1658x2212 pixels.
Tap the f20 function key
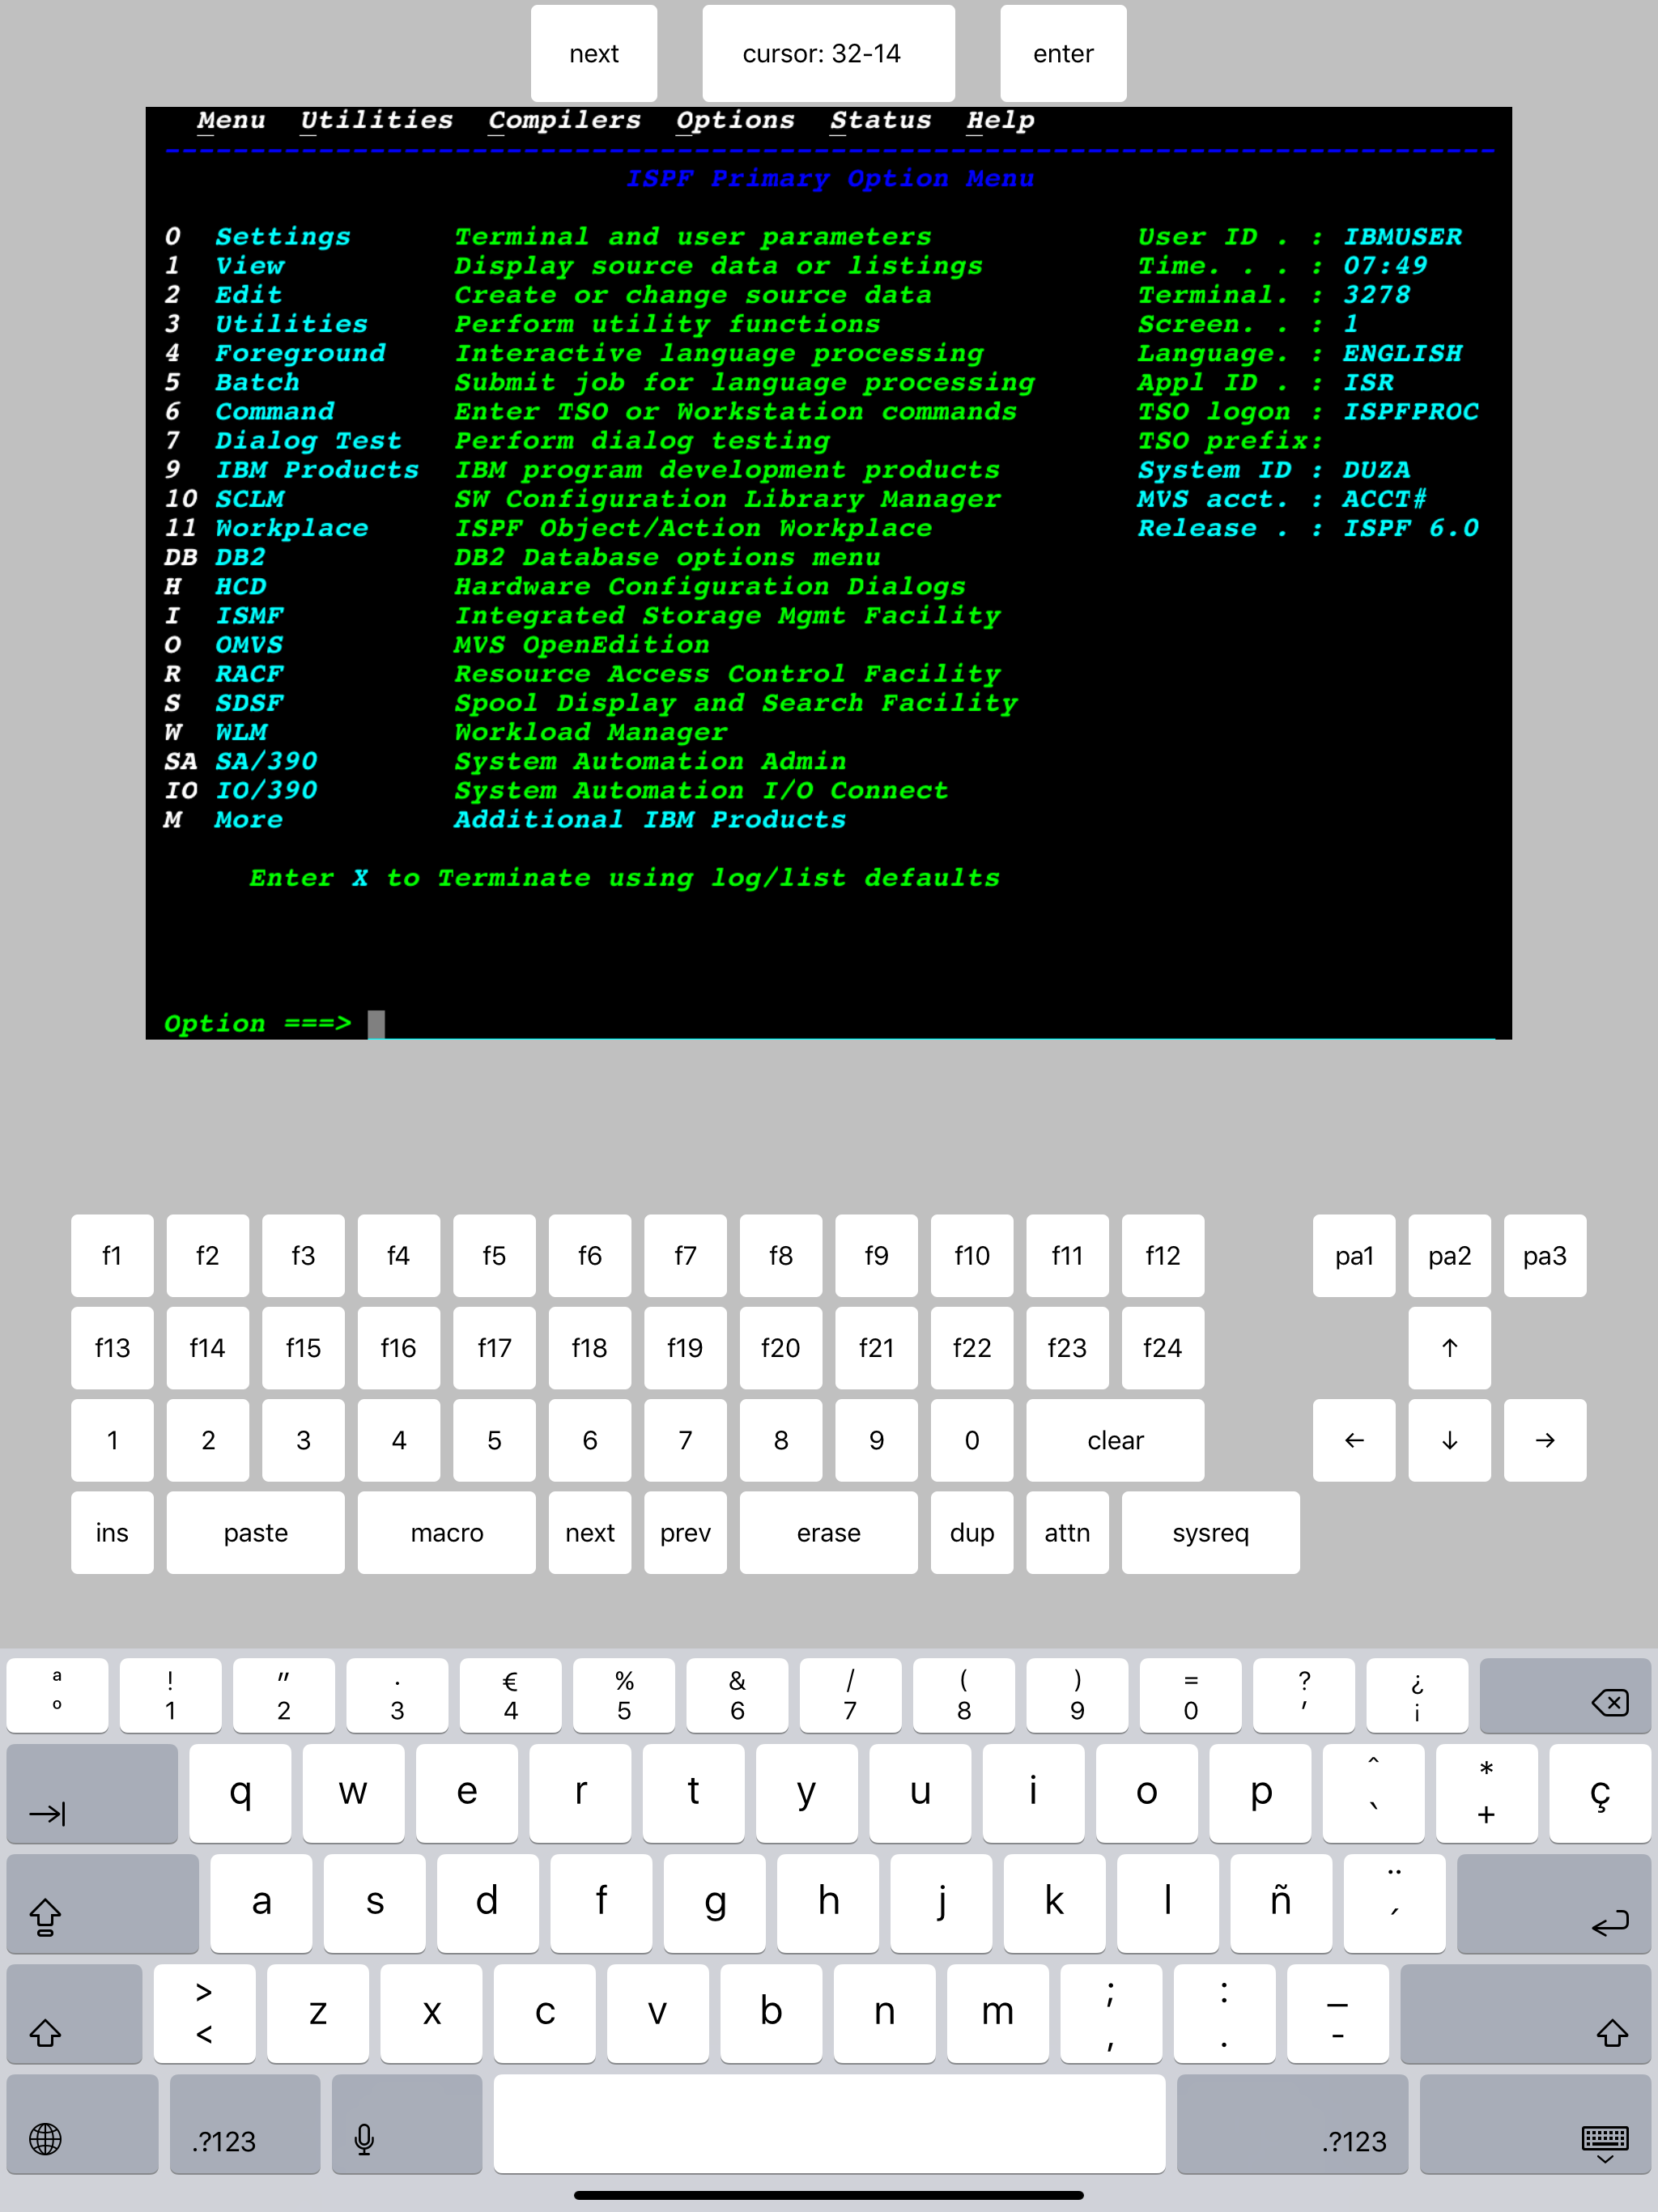(780, 1347)
